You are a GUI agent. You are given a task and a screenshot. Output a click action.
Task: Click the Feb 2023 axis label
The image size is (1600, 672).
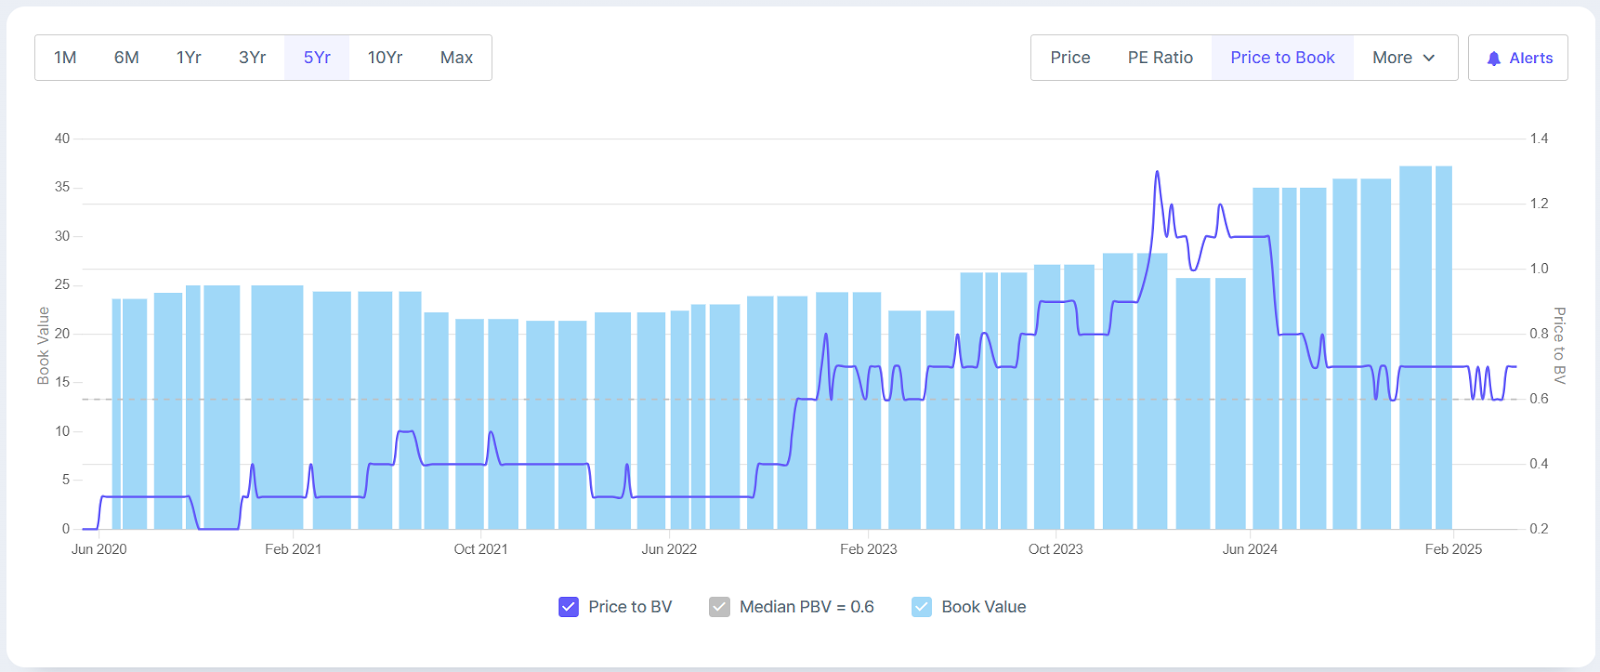coord(868,549)
